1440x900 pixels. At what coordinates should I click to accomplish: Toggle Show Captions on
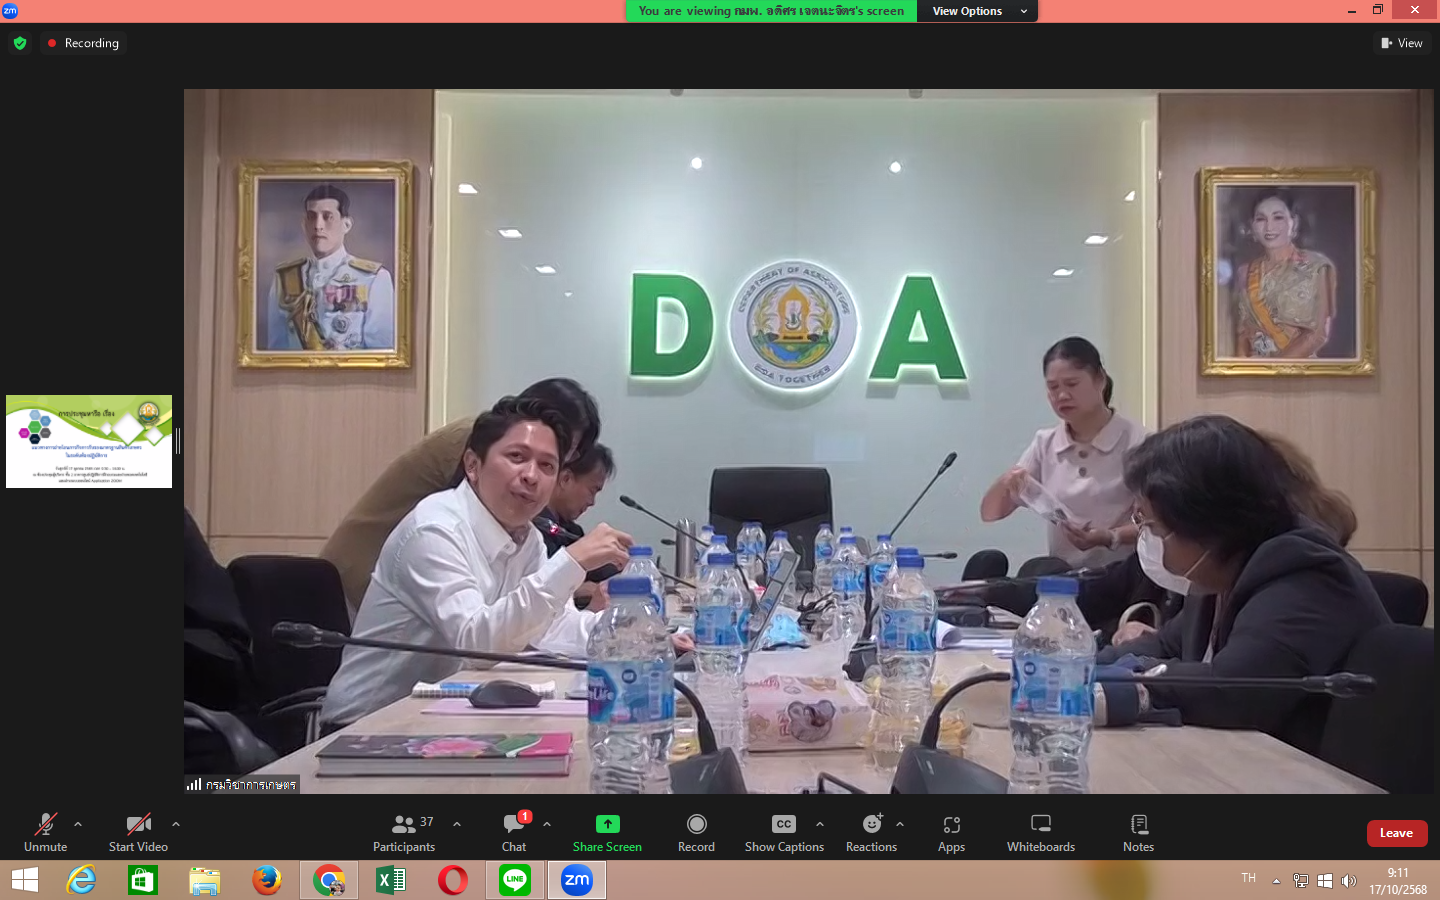click(784, 832)
